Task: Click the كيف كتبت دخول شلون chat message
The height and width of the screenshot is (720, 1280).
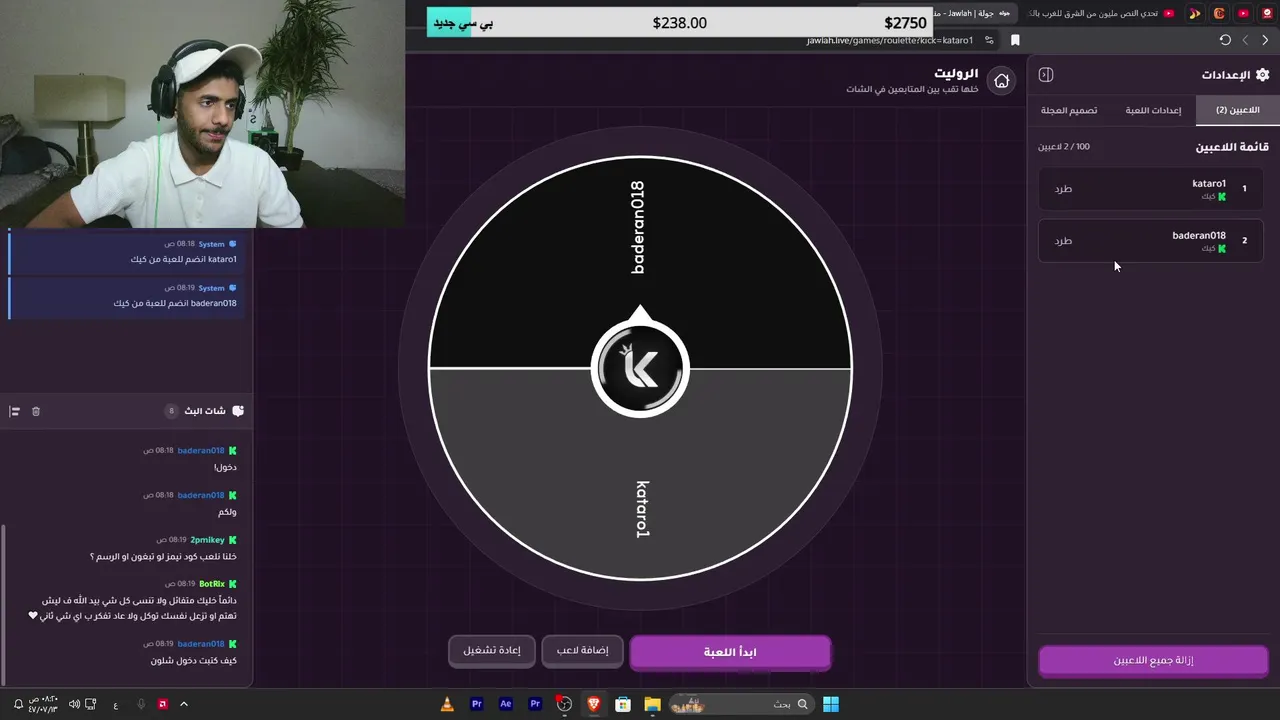Action: [194, 660]
